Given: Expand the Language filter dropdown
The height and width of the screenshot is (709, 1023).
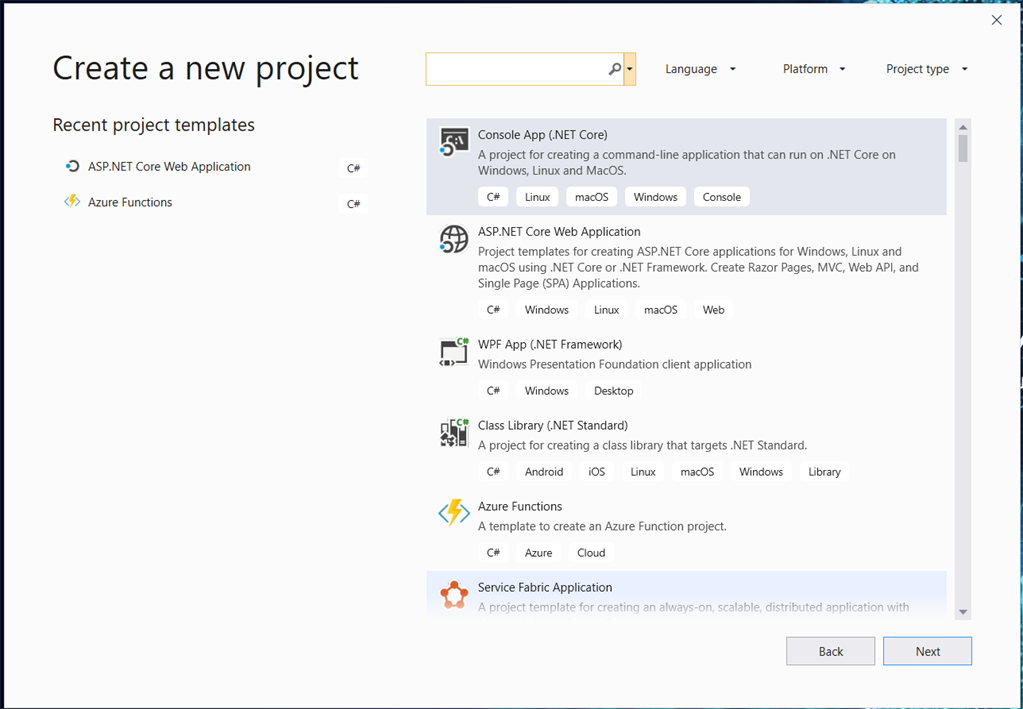Looking at the screenshot, I should 700,69.
